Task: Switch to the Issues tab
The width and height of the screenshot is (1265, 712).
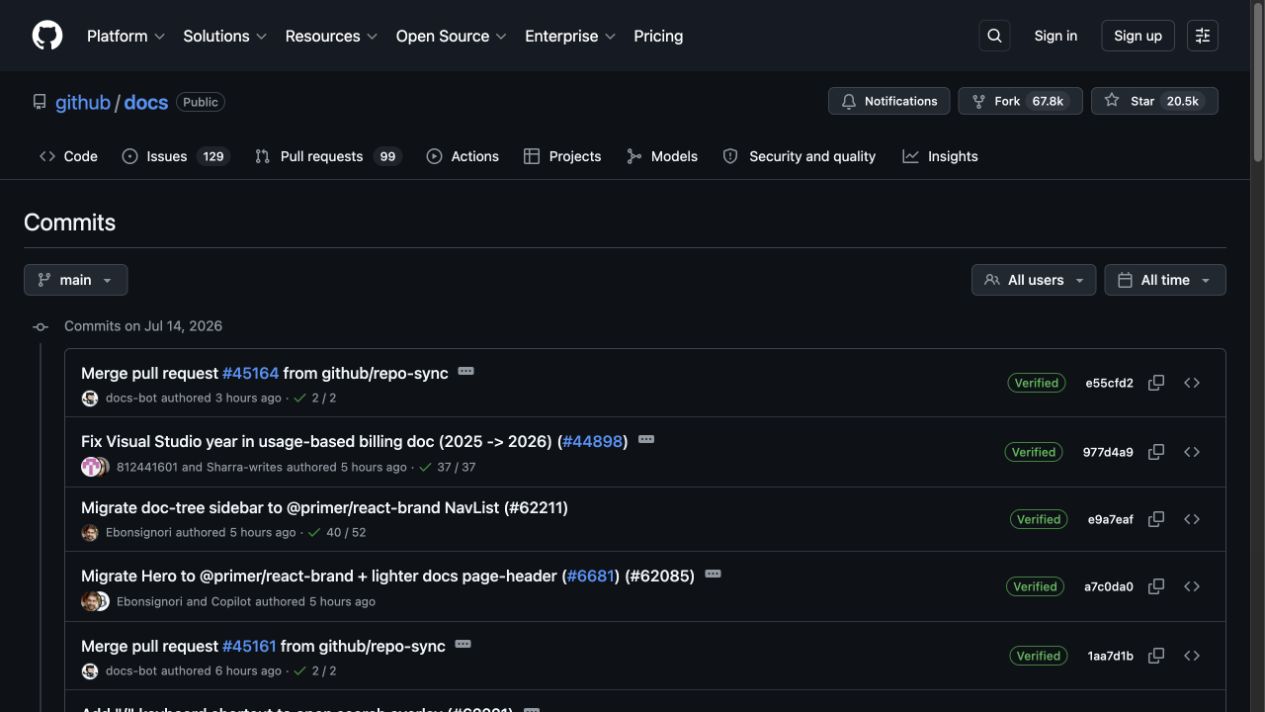Action: (176, 156)
